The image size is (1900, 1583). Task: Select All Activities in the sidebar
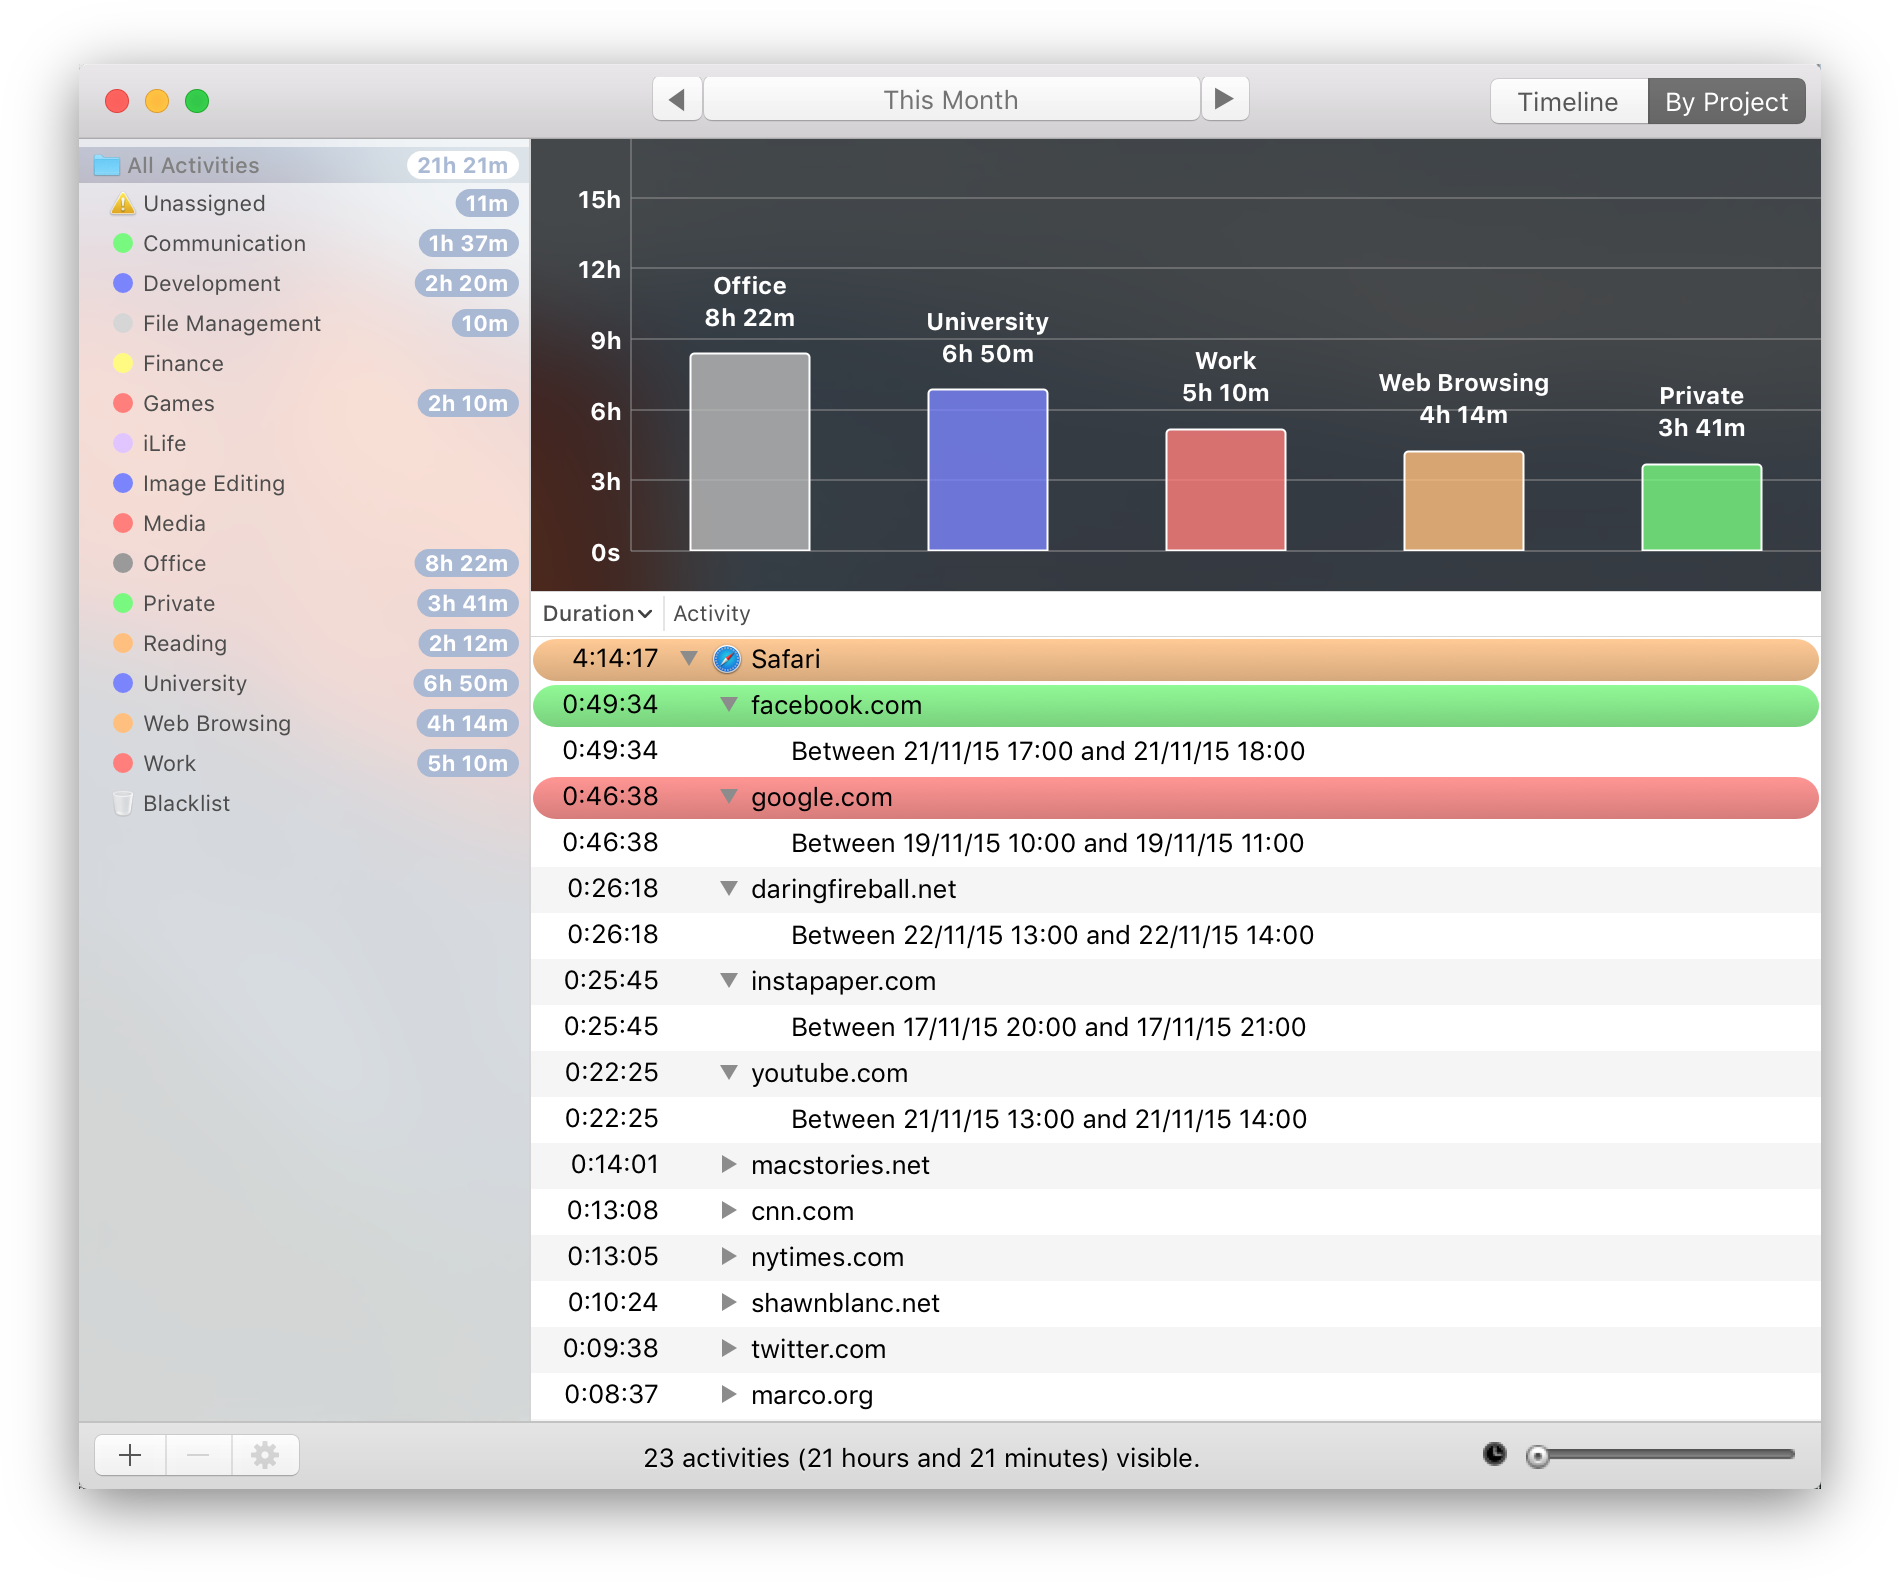[304, 165]
